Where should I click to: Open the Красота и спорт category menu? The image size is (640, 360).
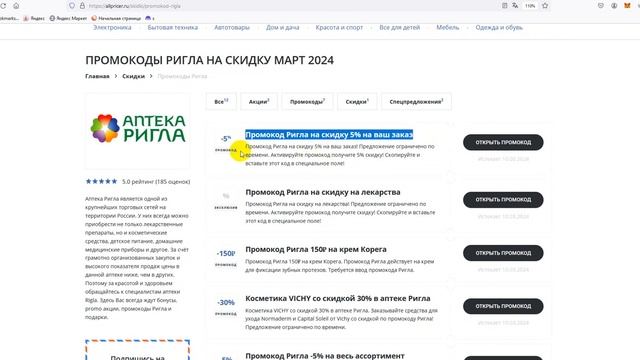pos(339,27)
